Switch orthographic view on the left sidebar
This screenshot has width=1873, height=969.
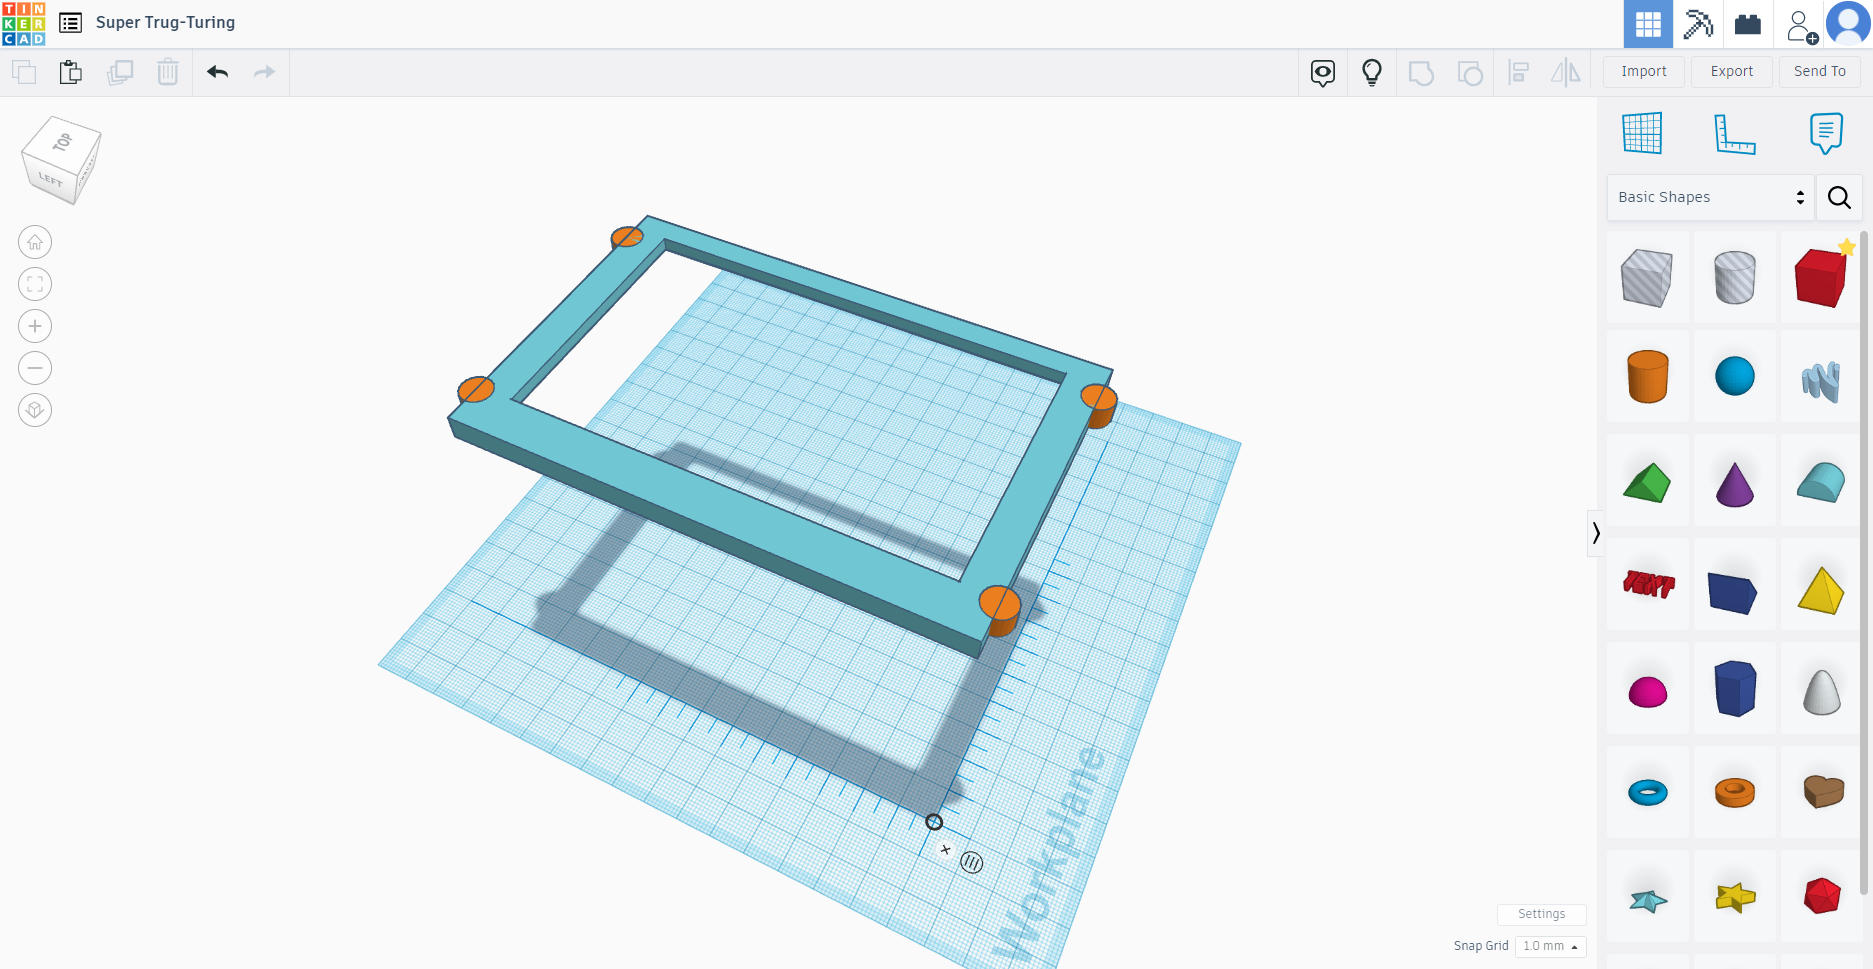click(35, 410)
